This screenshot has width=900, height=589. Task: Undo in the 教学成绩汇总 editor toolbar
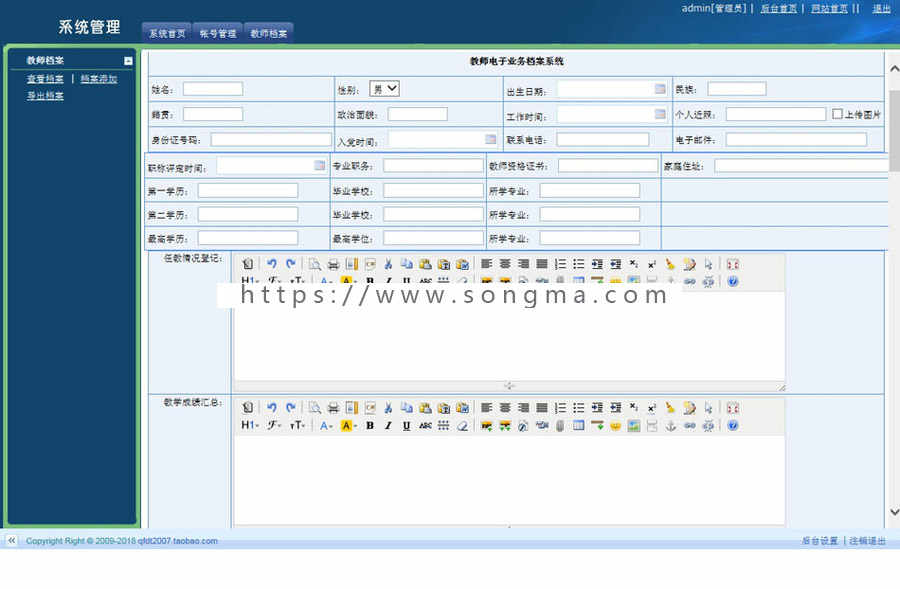click(271, 408)
